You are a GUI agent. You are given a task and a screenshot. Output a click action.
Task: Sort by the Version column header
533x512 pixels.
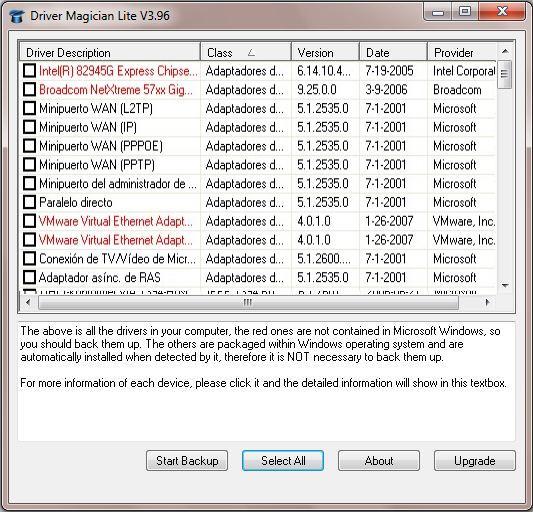pos(325,52)
